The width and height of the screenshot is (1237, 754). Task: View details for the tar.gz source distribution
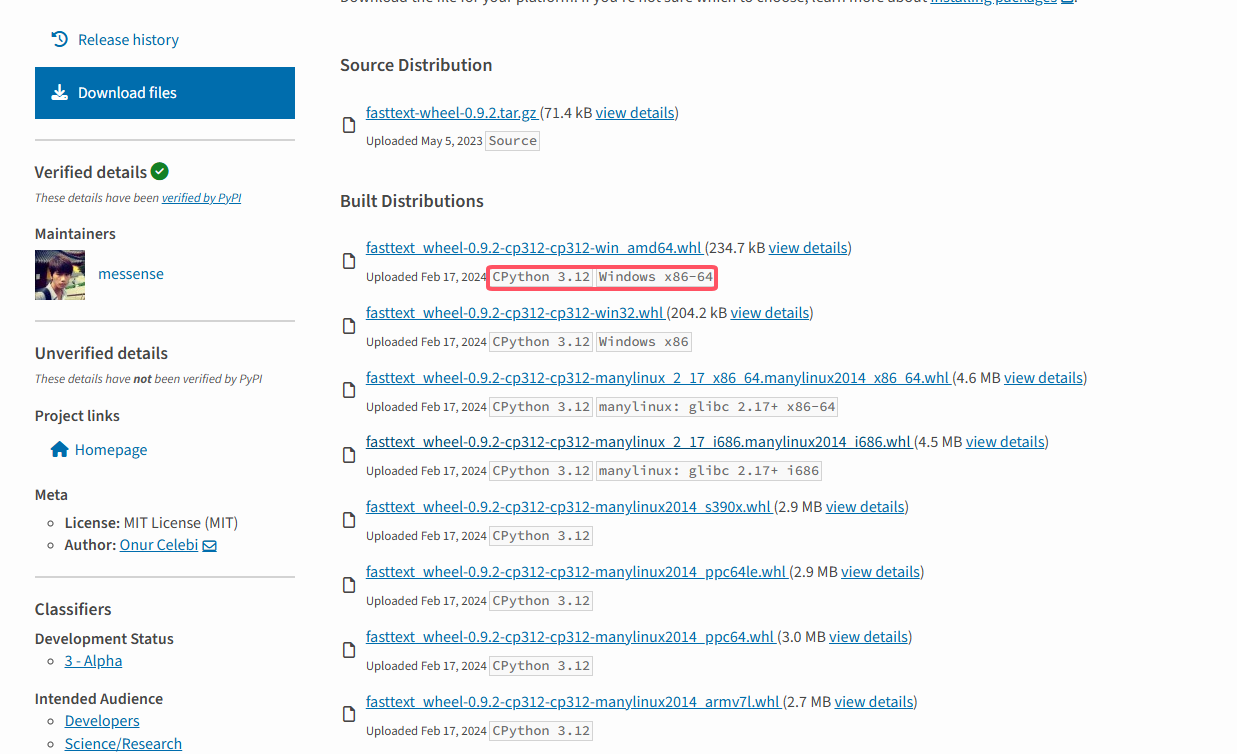(635, 113)
